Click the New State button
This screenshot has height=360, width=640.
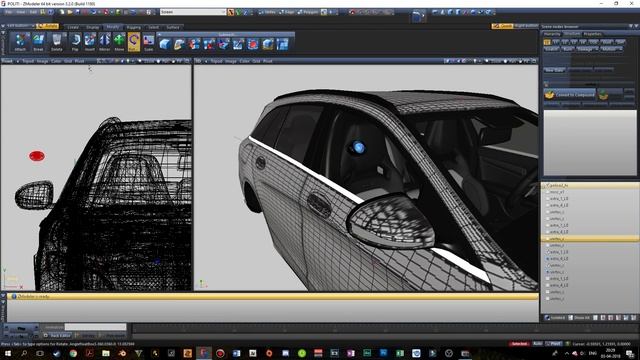[x=554, y=70]
